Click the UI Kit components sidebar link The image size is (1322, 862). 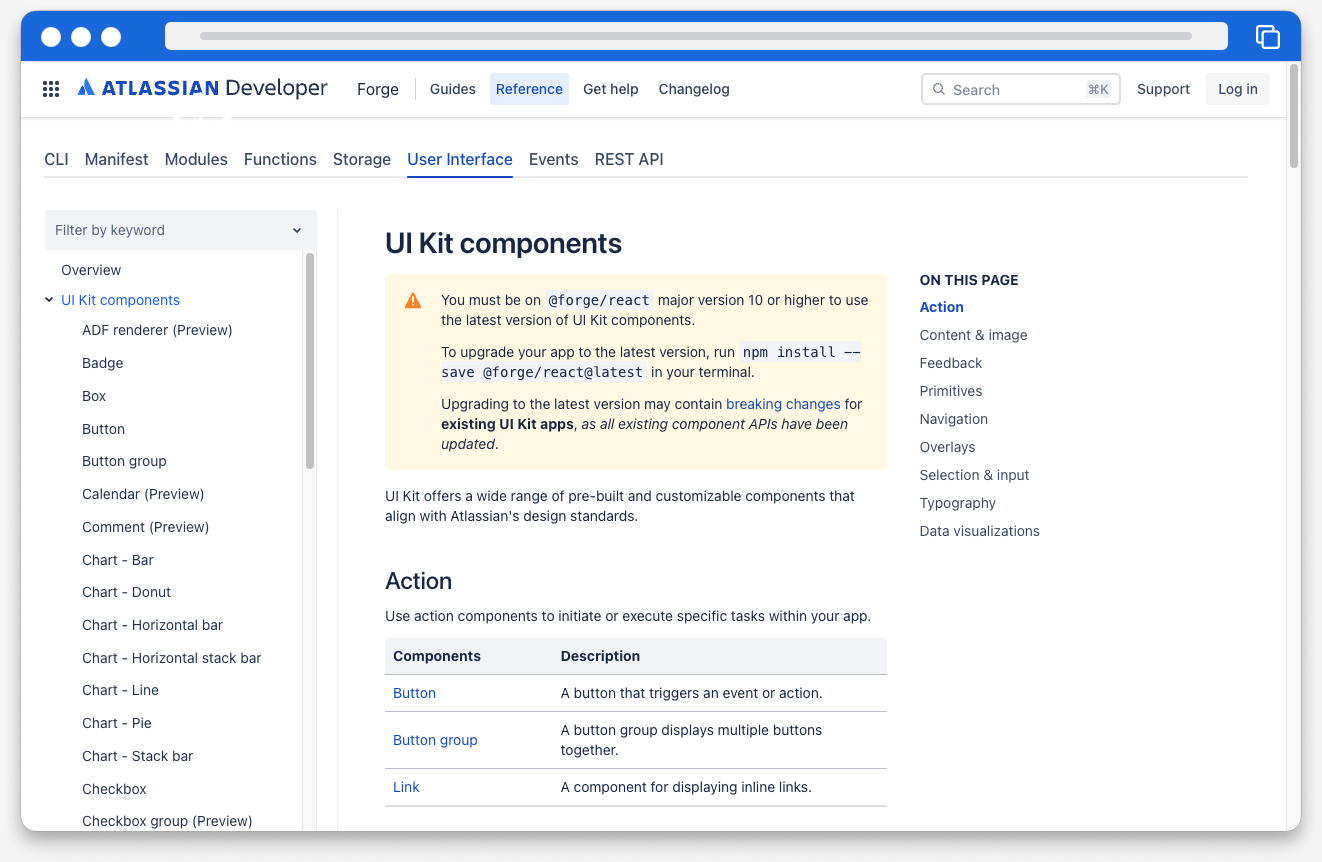point(120,300)
